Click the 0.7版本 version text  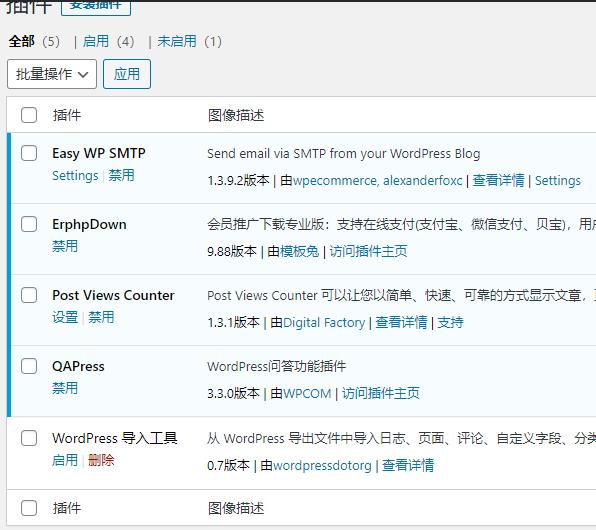click(x=228, y=465)
